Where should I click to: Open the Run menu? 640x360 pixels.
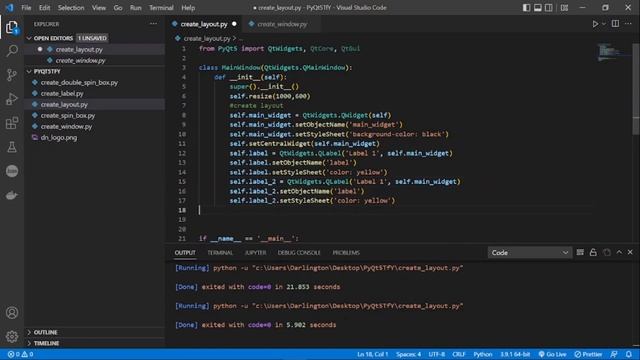pos(136,8)
